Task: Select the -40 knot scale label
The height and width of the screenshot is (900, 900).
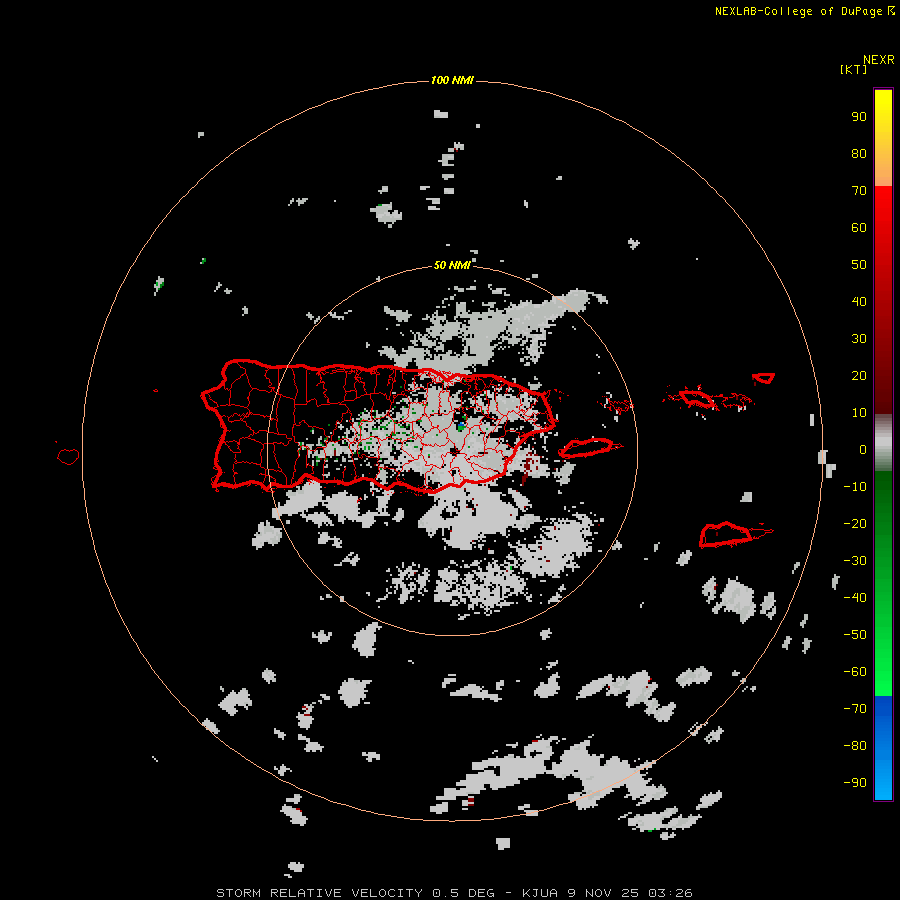Action: point(855,598)
